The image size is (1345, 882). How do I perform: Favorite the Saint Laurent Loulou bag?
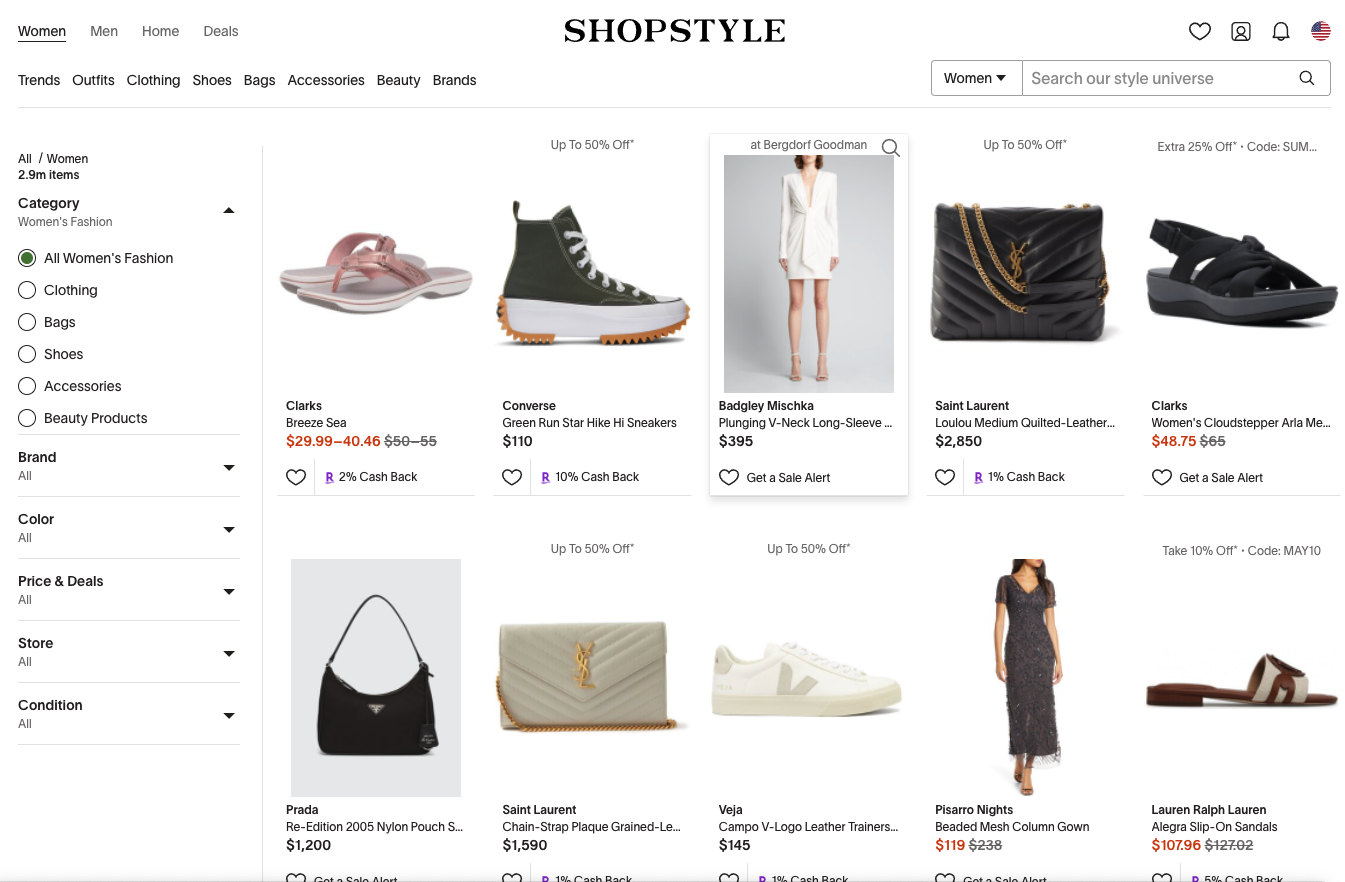click(x=945, y=477)
